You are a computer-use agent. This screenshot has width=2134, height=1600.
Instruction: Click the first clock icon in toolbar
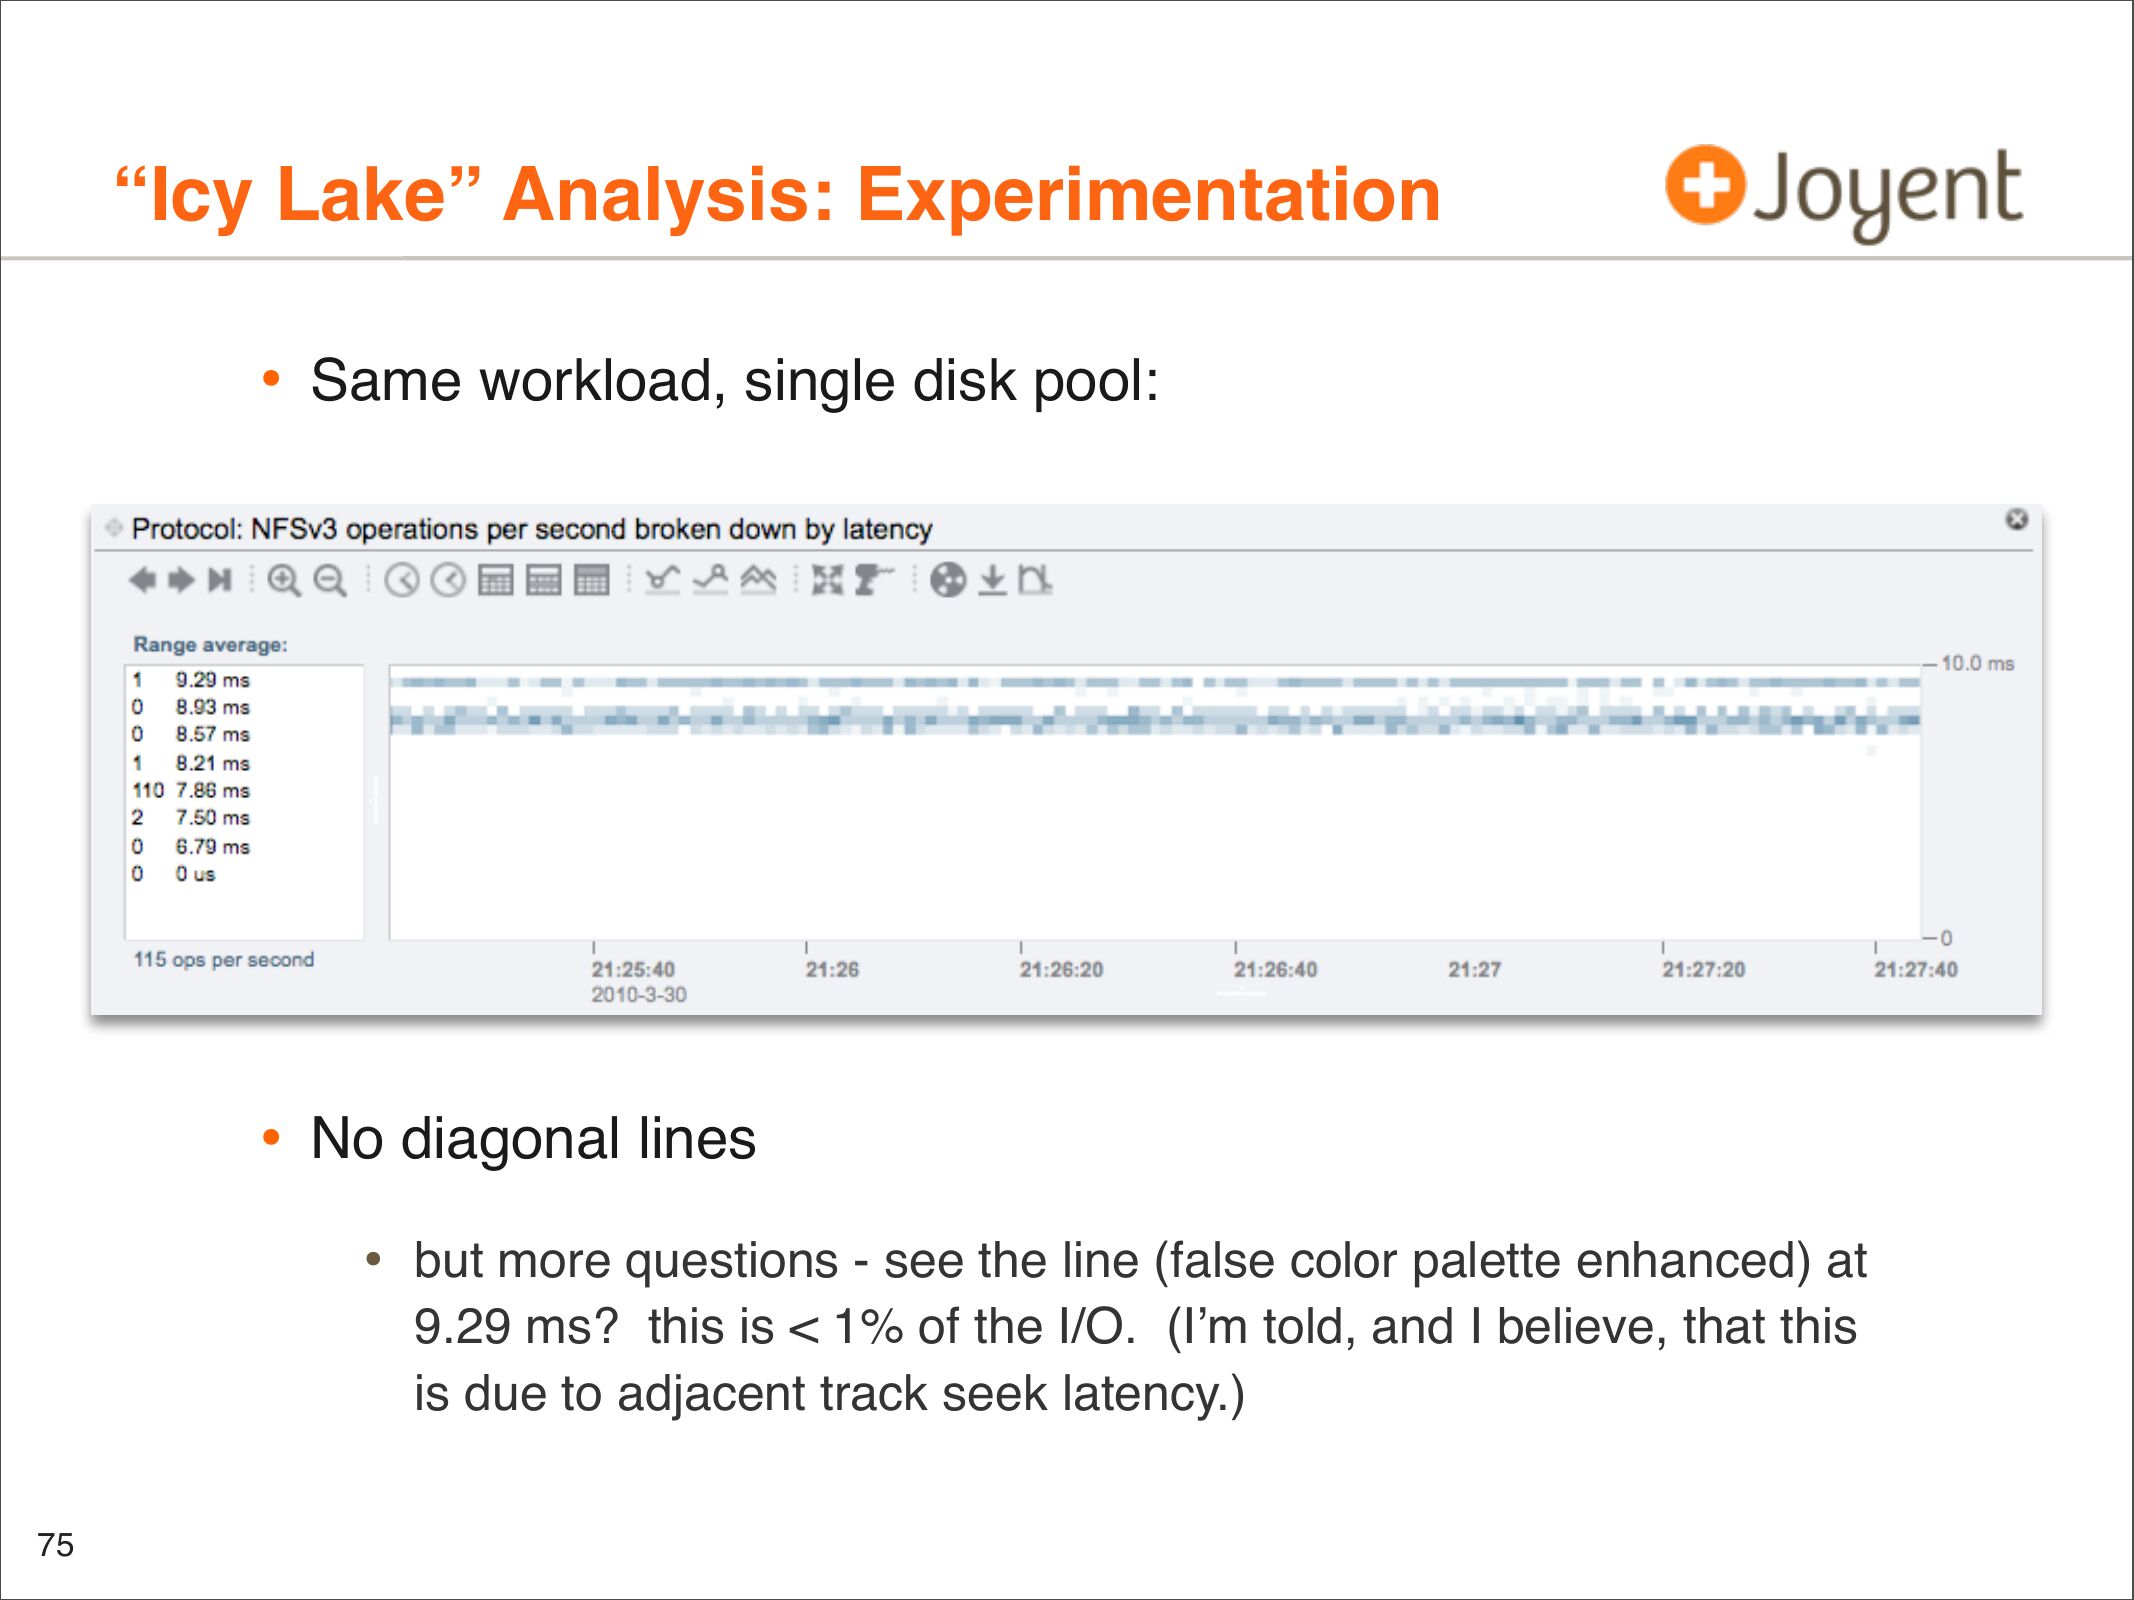[401, 581]
